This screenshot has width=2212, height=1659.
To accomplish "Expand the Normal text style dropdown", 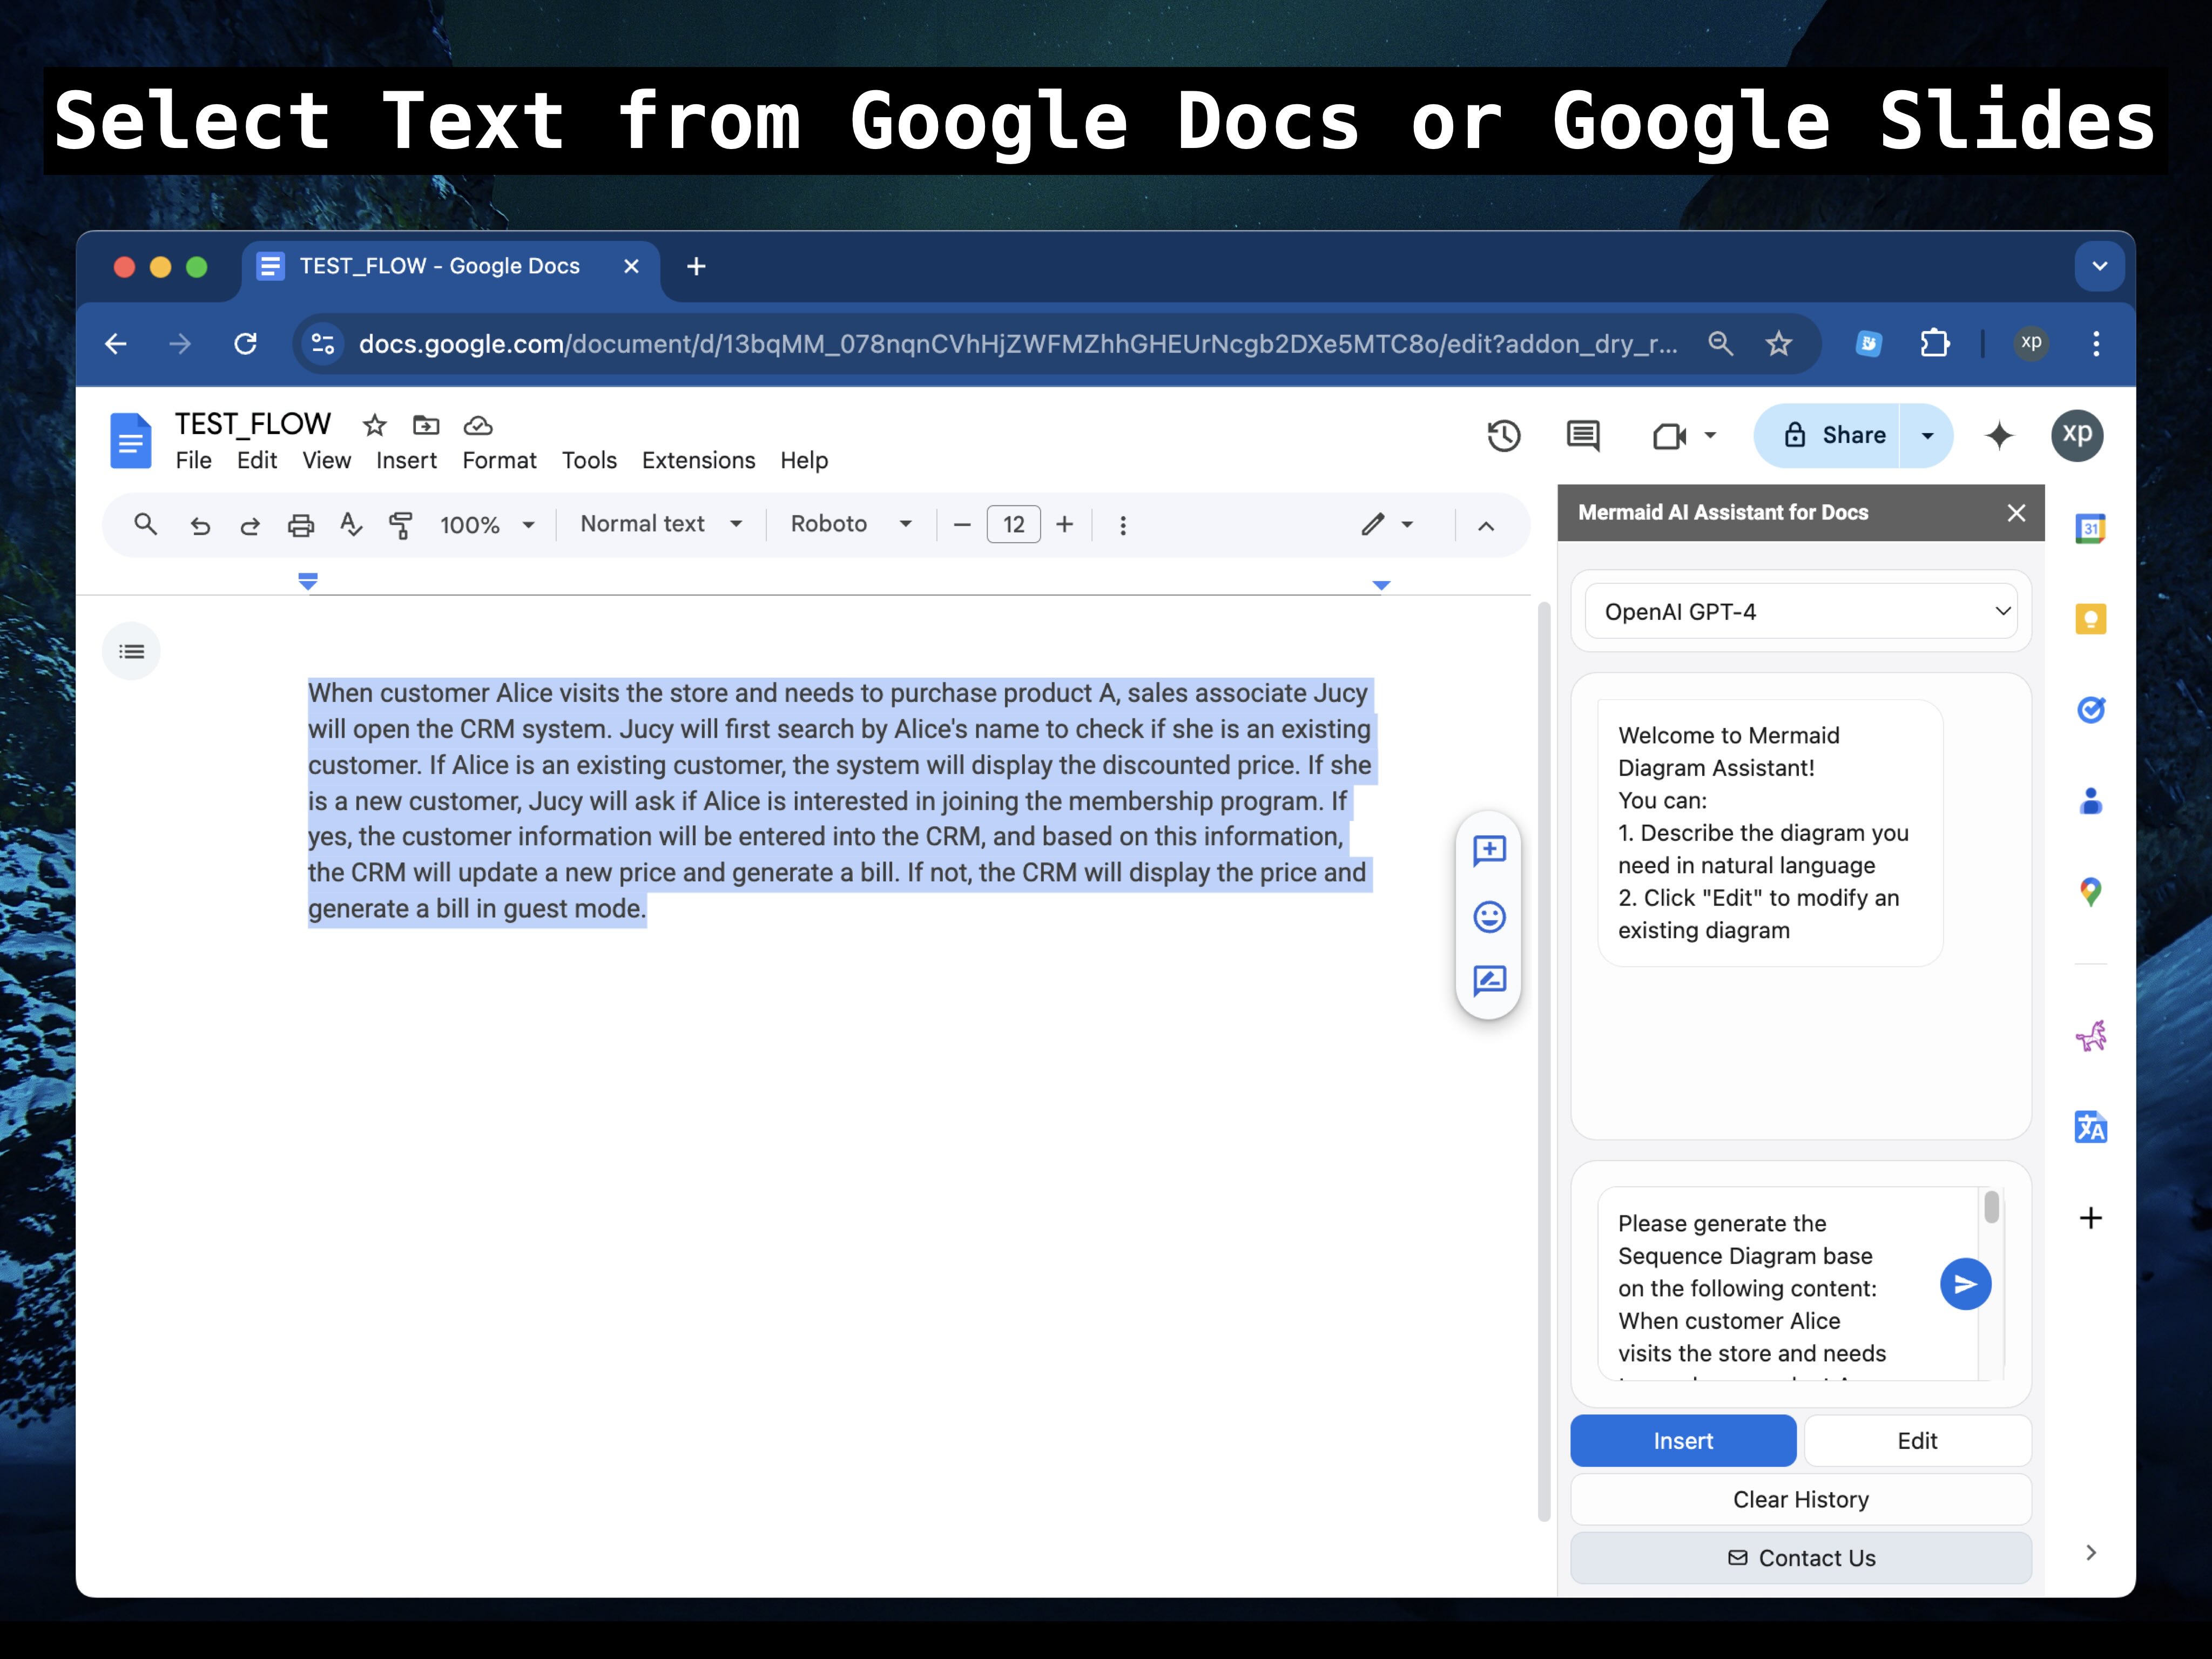I will click(659, 524).
